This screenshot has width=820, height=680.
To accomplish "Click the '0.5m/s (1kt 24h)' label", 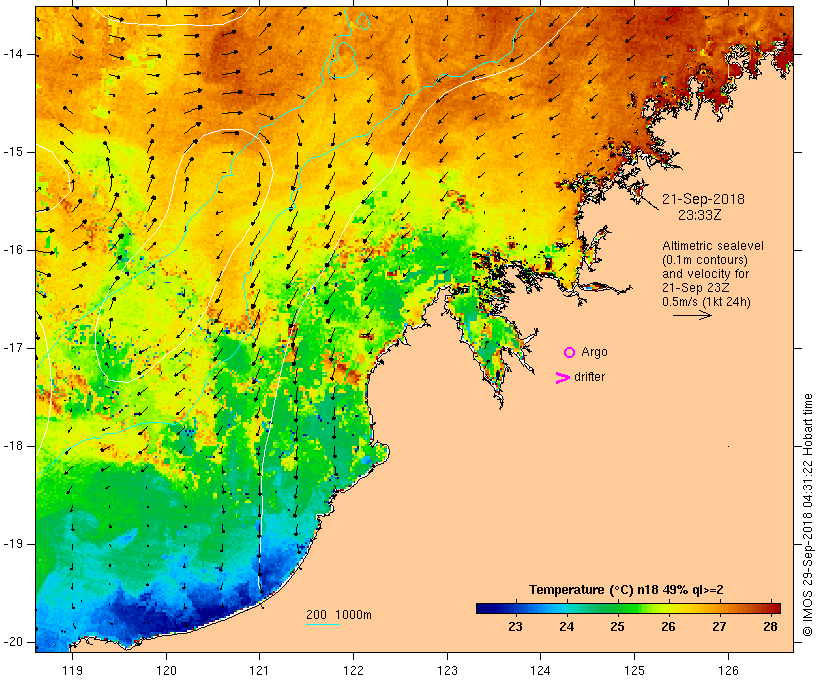I will pos(706,302).
